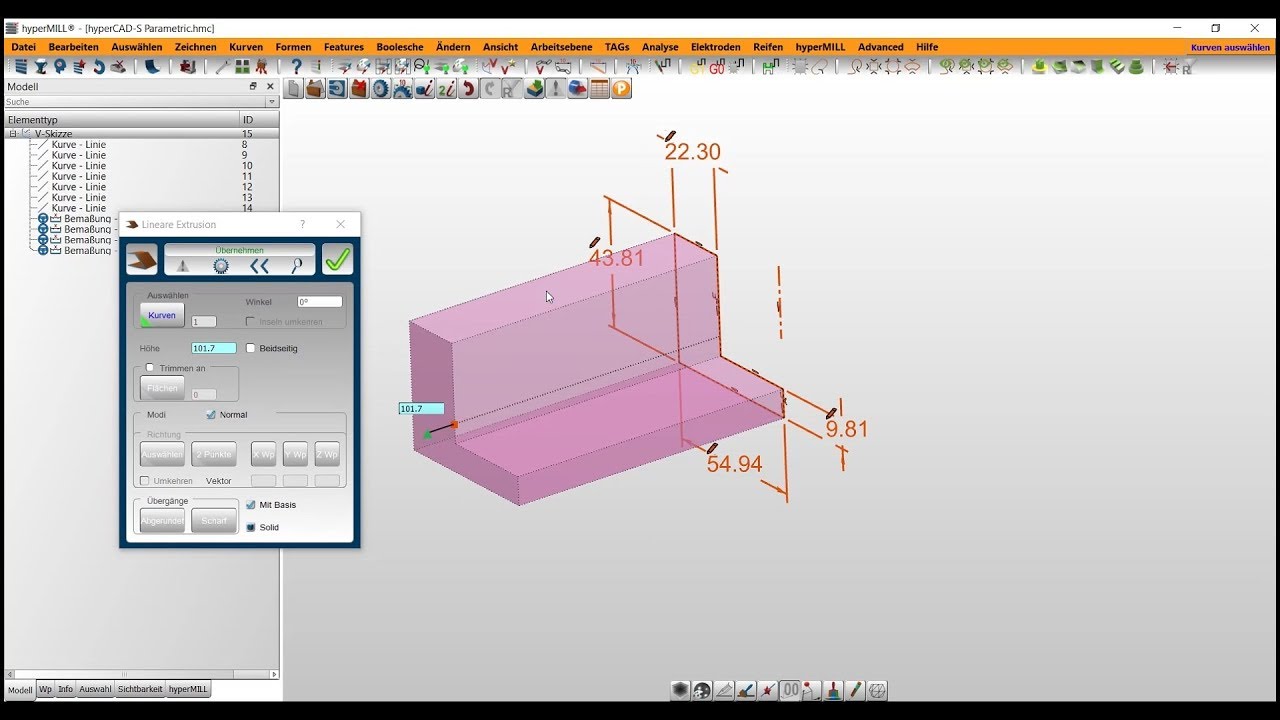This screenshot has width=1280, height=720.
Task: Click the linear extrusion shape icon in dialog
Action: pos(142,260)
